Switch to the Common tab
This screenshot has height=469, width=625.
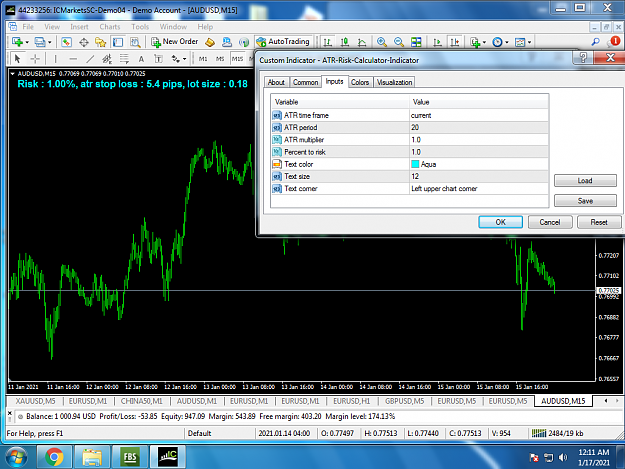pos(305,82)
